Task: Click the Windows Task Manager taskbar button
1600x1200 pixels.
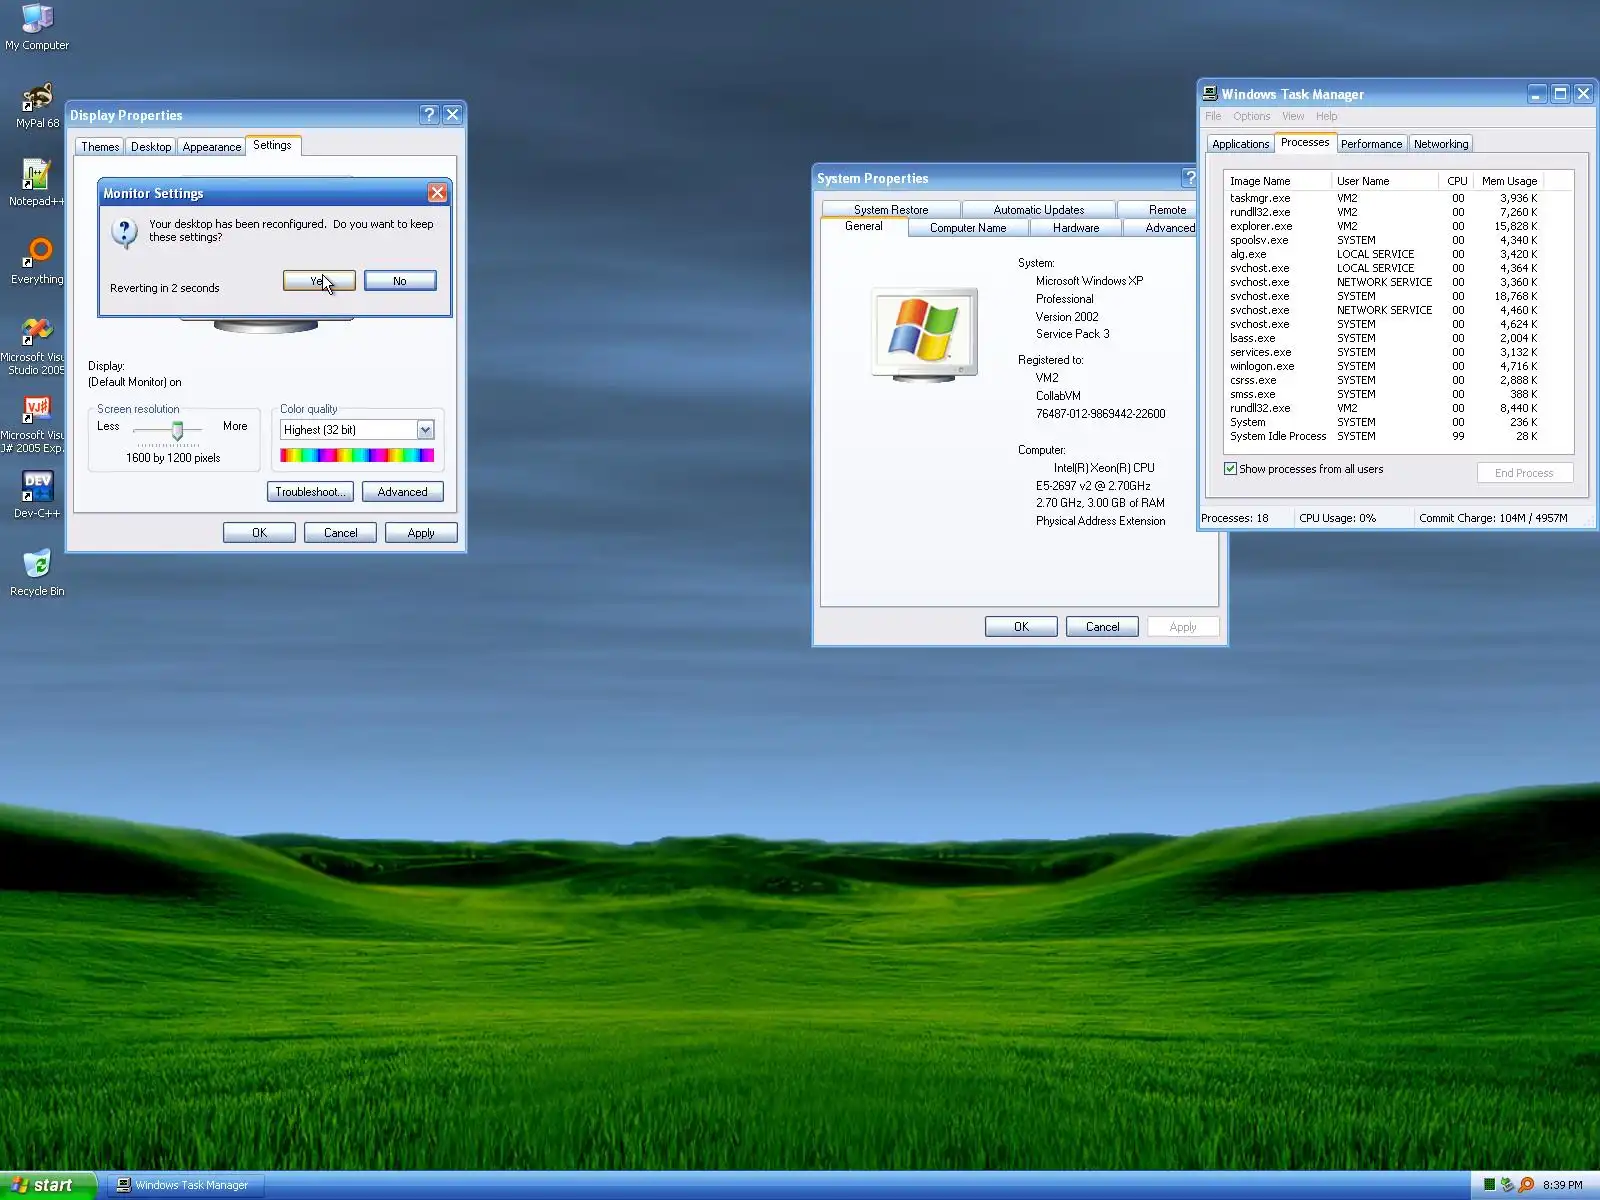Action: (x=186, y=1185)
